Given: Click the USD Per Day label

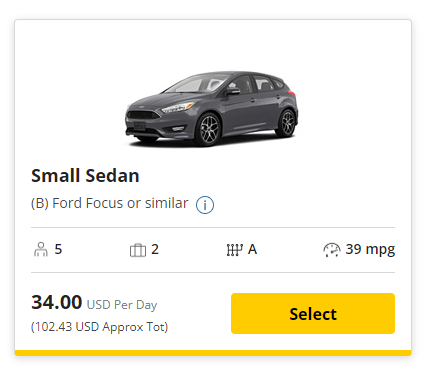Looking at the screenshot, I should pyautogui.click(x=122, y=305).
